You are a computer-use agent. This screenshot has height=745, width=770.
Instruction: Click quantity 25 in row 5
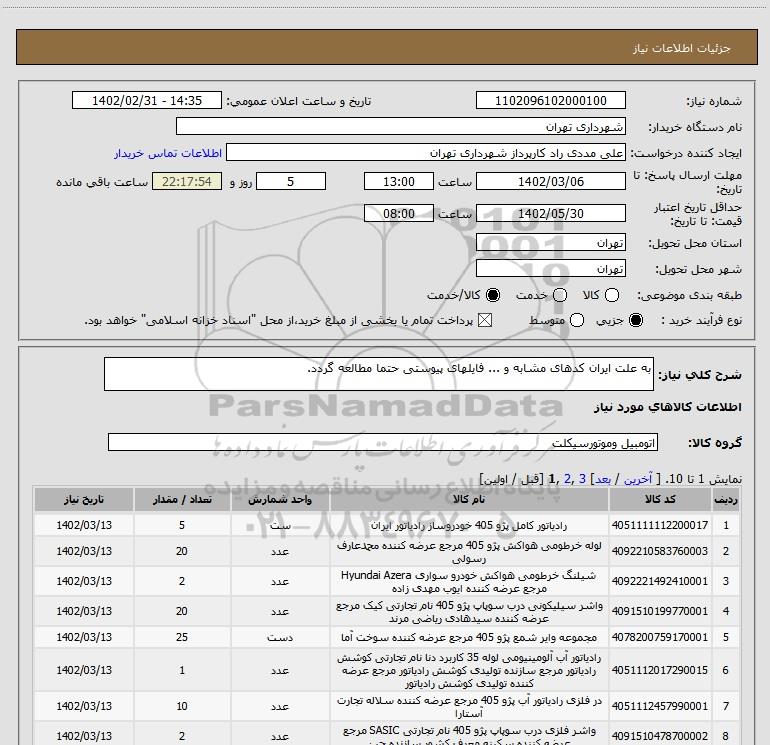182,637
